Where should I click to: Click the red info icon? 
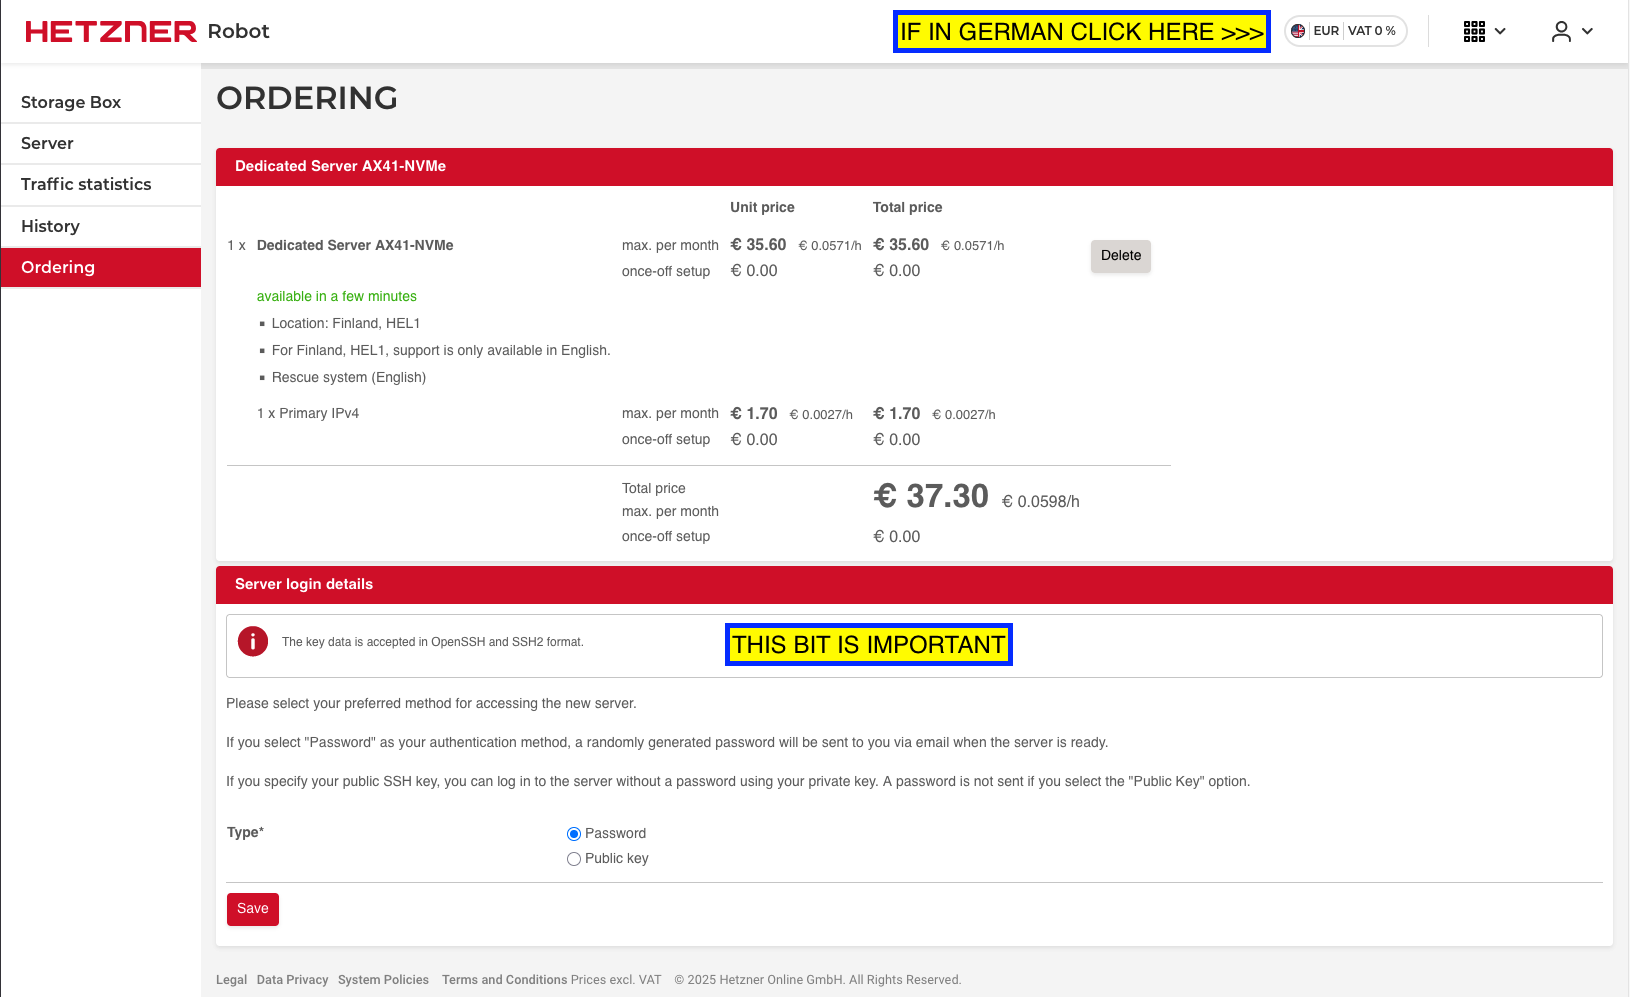click(x=253, y=641)
